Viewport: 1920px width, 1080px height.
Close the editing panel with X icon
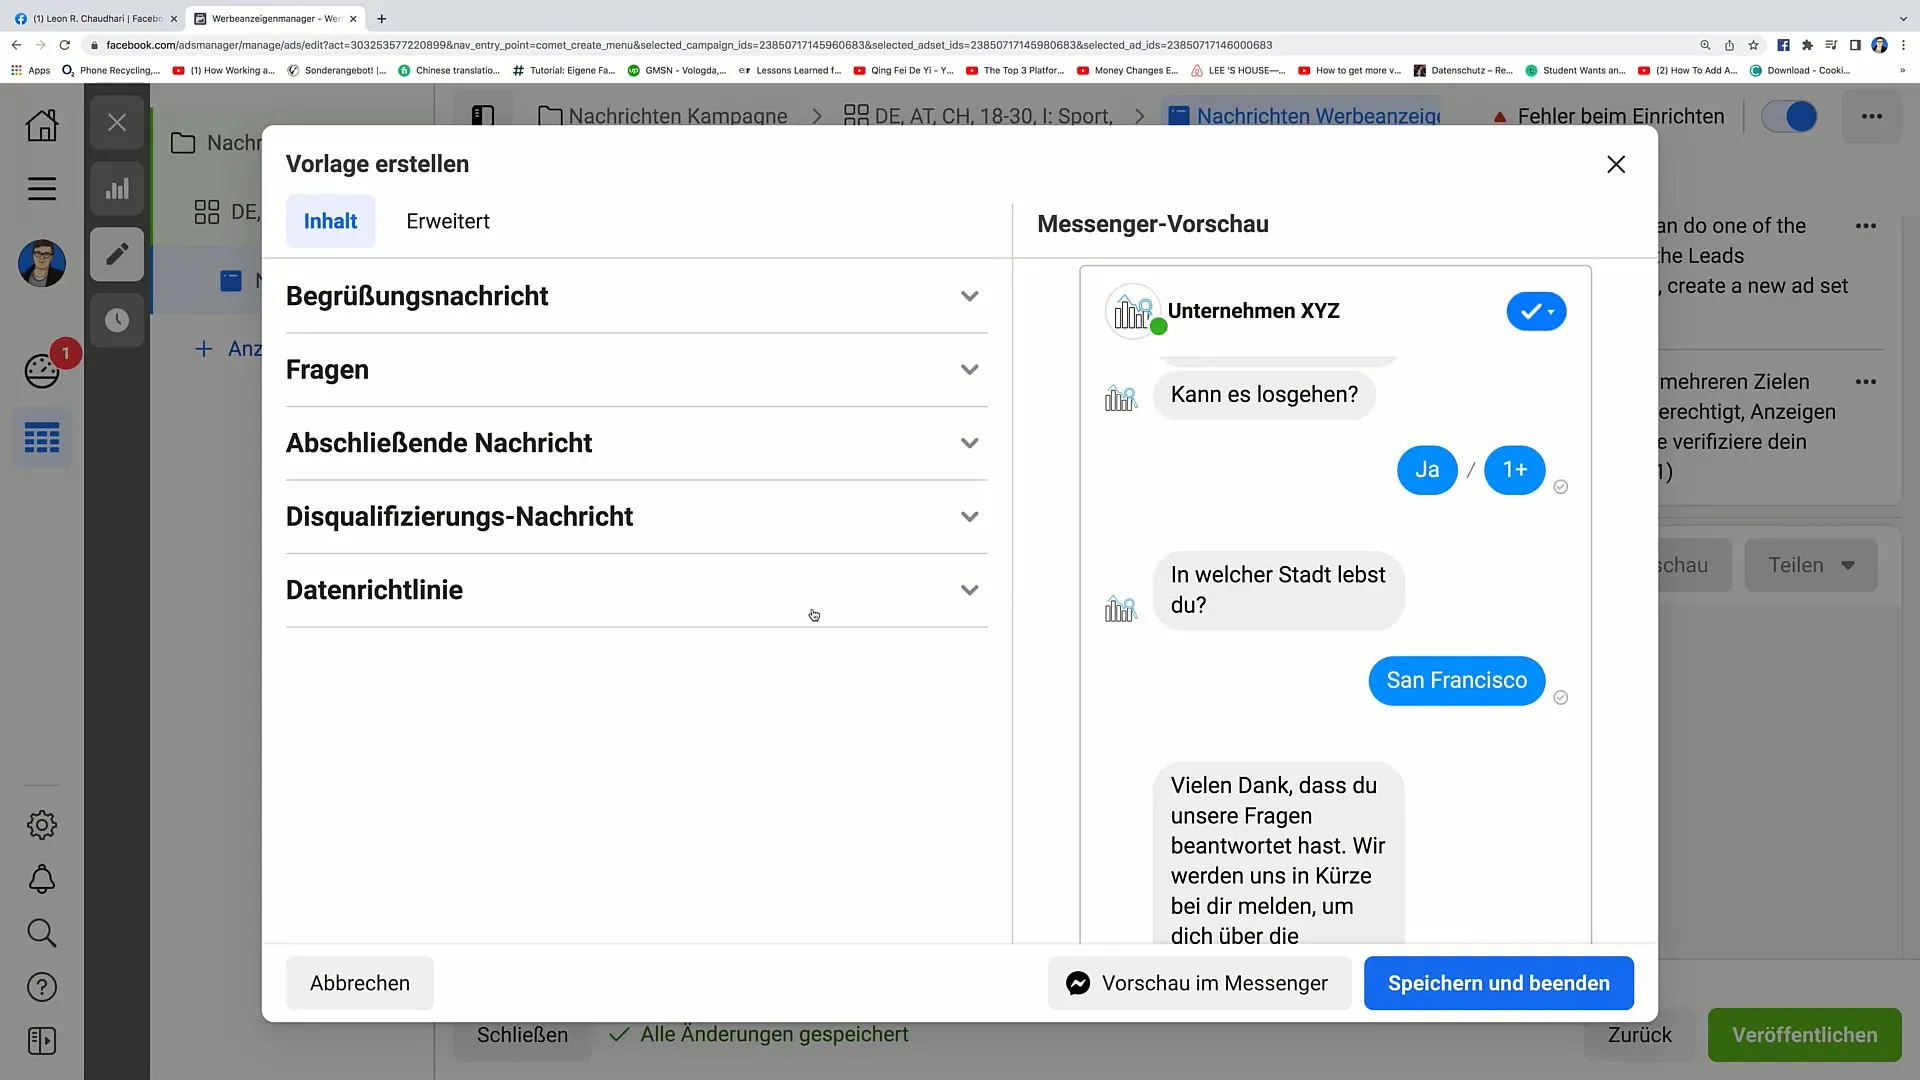117,123
